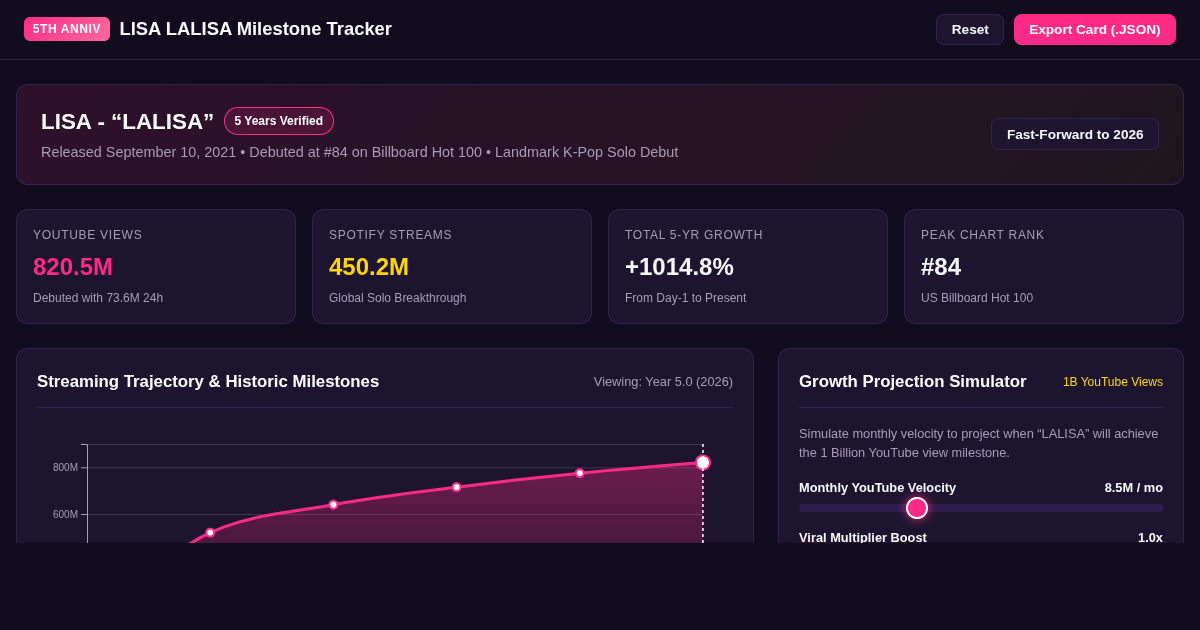Click 'From Day-1 to Present' text
Viewport: 1200px width, 630px height.
click(685, 298)
